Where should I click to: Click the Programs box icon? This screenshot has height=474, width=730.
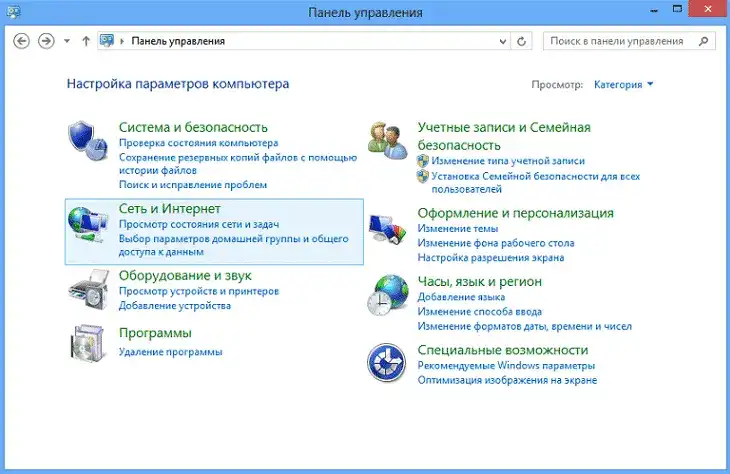point(87,344)
